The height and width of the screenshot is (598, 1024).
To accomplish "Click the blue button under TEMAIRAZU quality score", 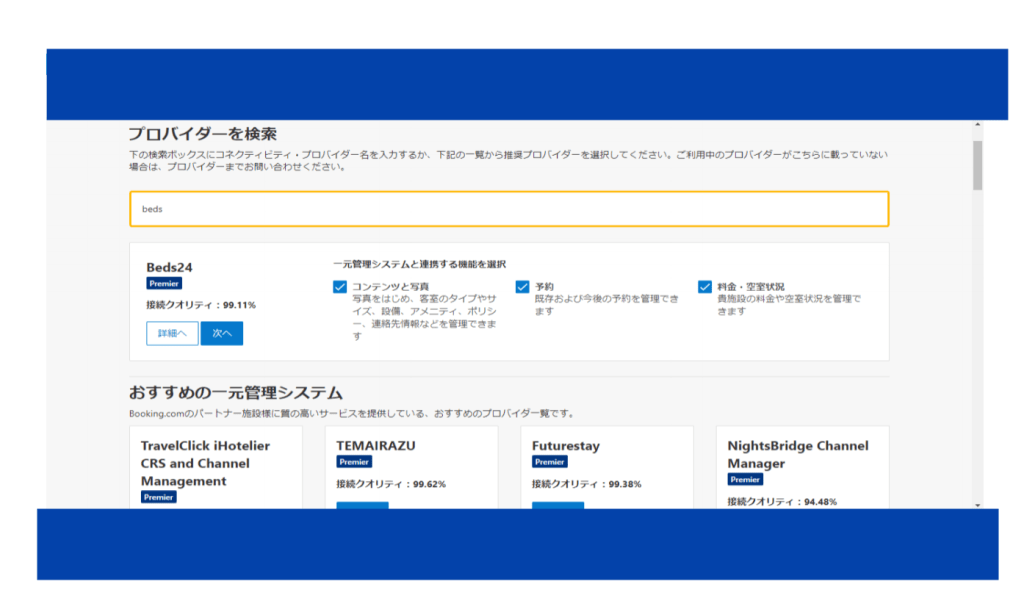I will [362, 506].
